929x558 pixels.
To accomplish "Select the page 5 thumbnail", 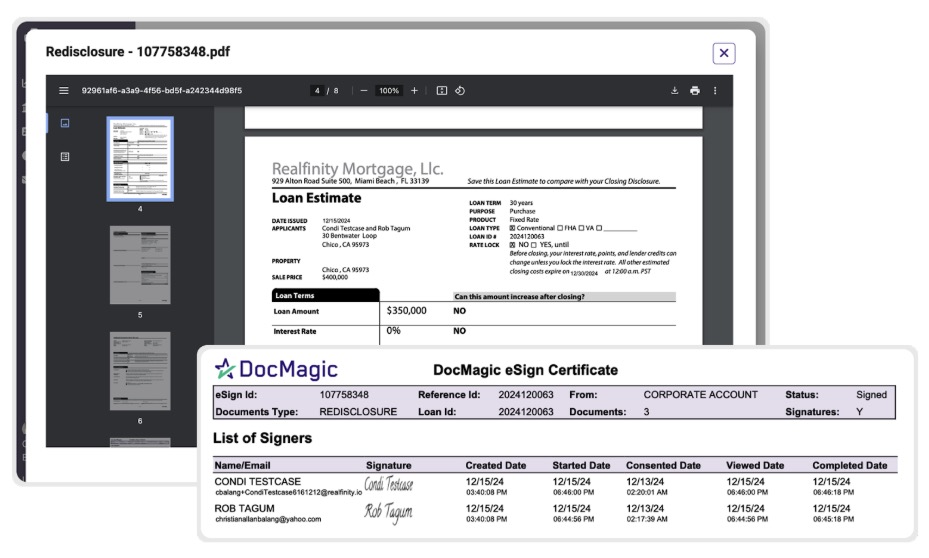I will click(140, 265).
